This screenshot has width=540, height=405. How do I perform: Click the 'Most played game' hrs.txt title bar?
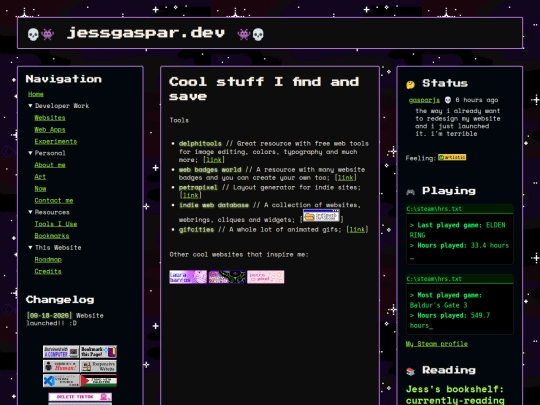coord(460,279)
